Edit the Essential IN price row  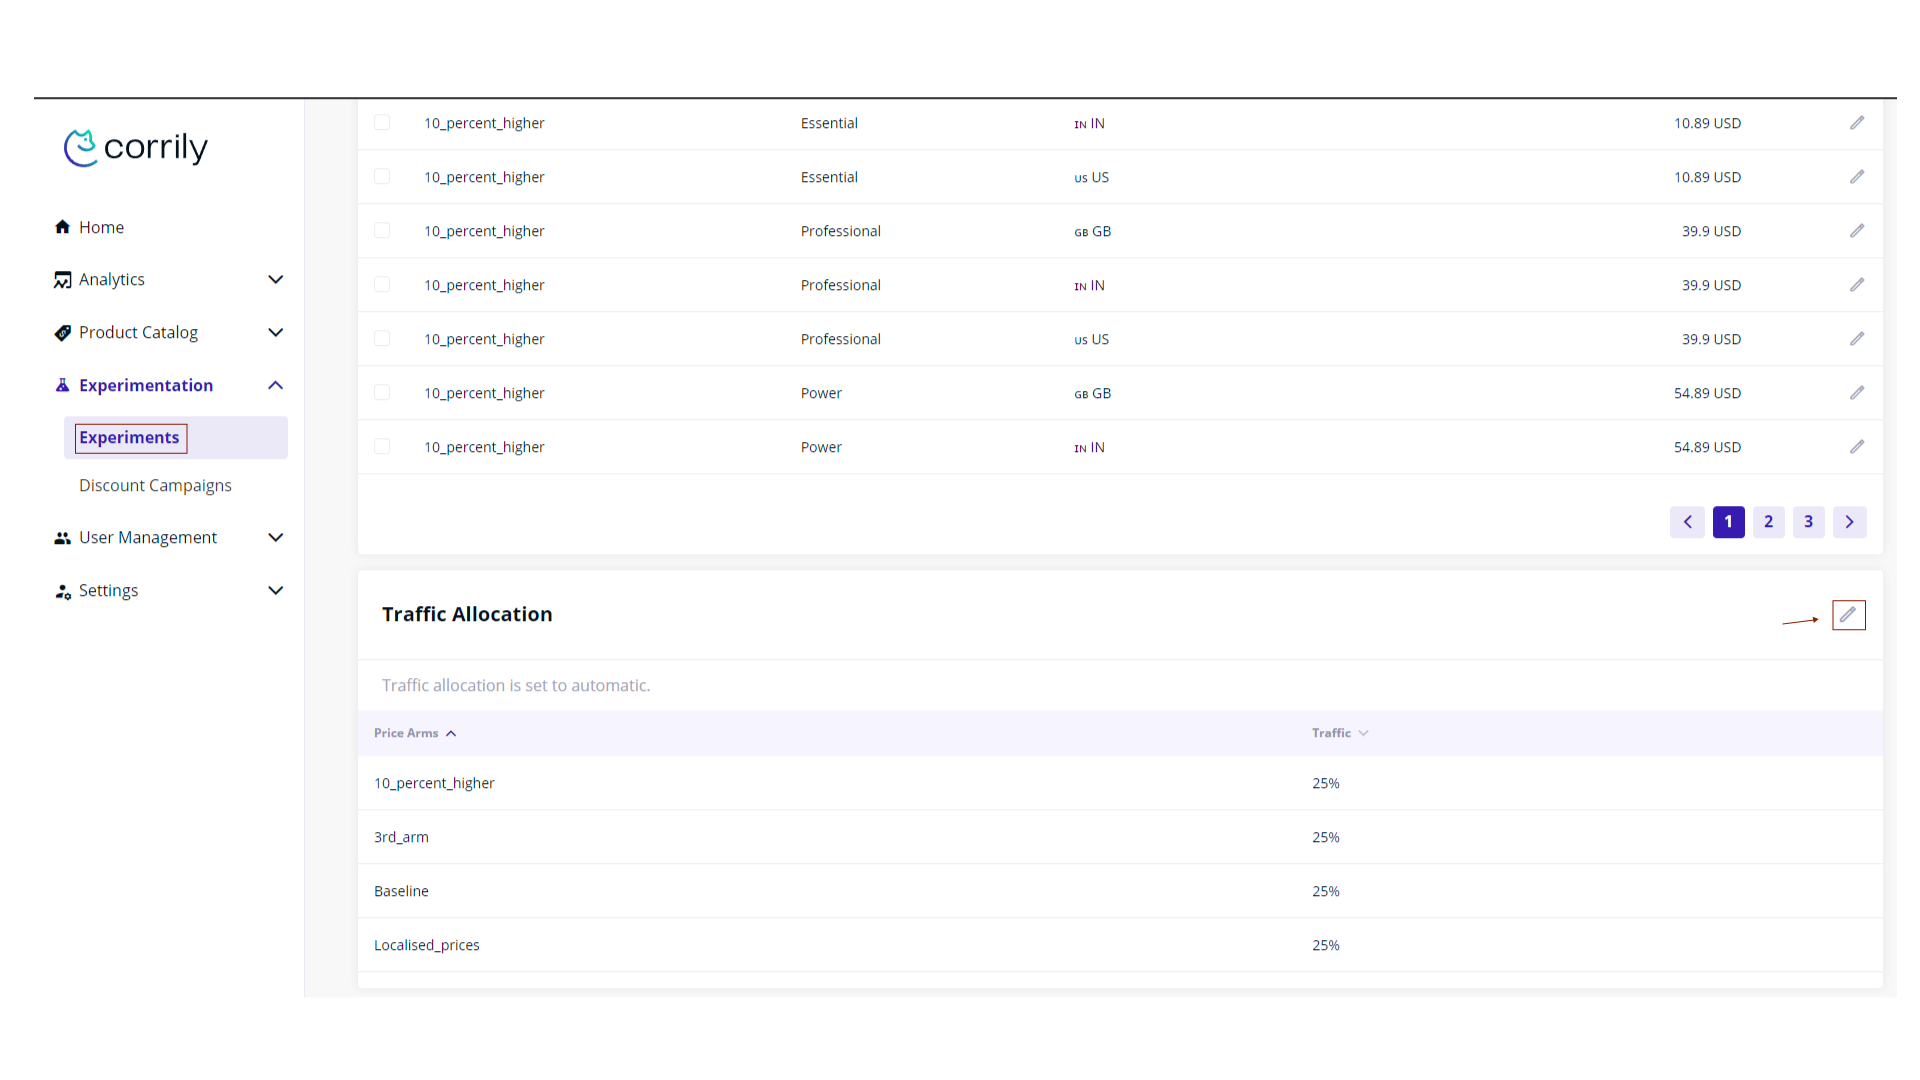[x=1857, y=123]
